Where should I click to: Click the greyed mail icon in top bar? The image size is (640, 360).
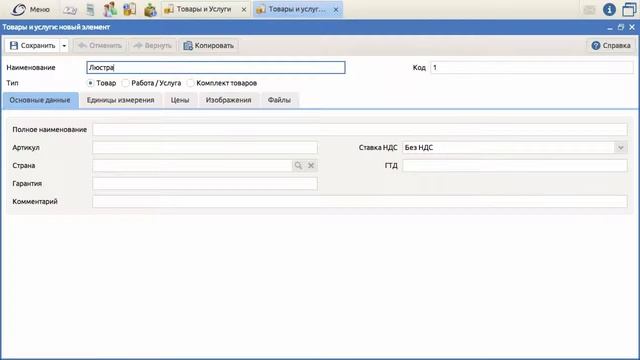[589, 9]
